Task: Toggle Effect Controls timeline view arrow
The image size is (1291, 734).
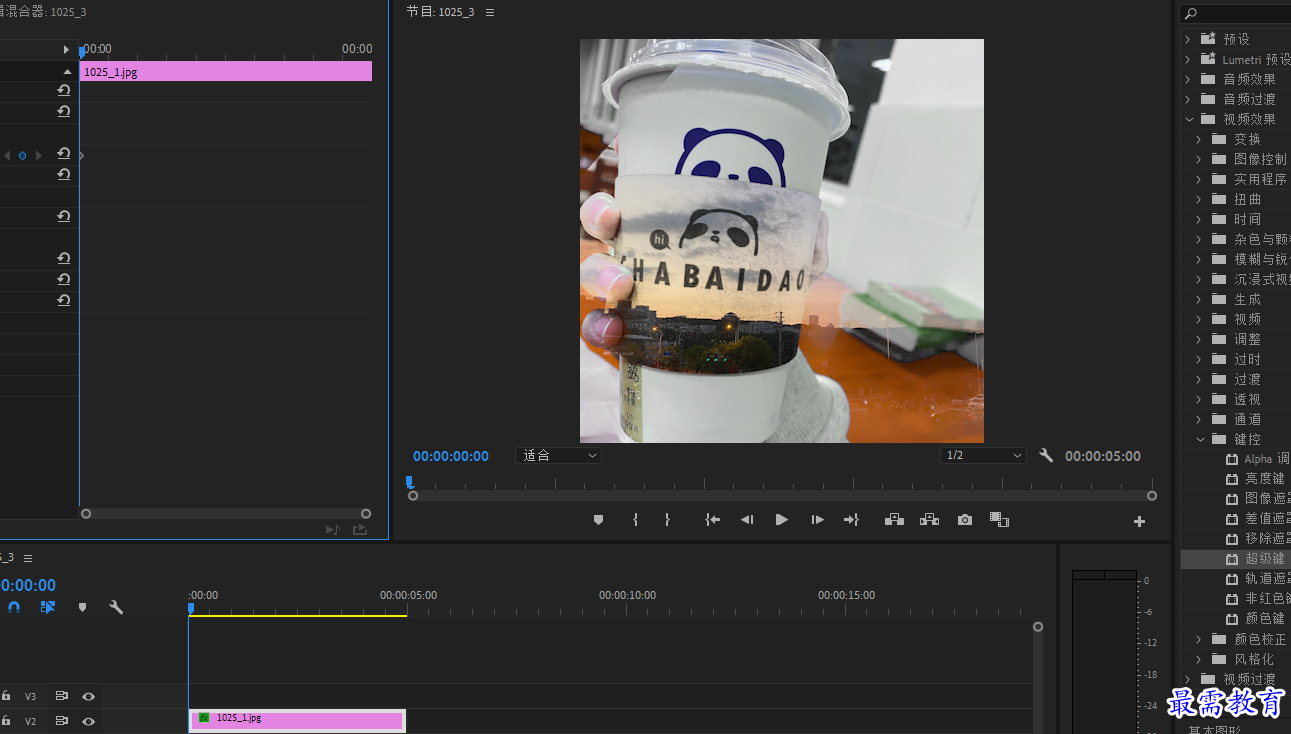Action: click(67, 49)
